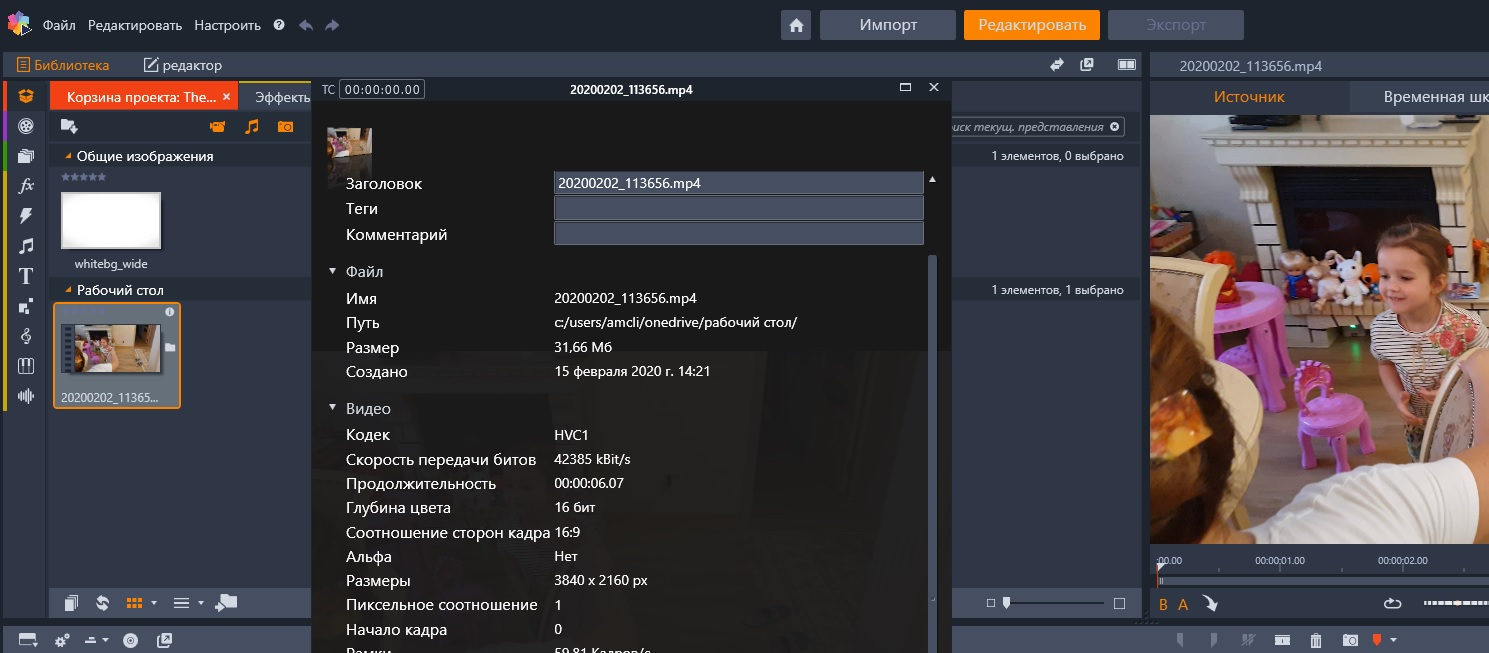Click the home button icon

point(797,25)
